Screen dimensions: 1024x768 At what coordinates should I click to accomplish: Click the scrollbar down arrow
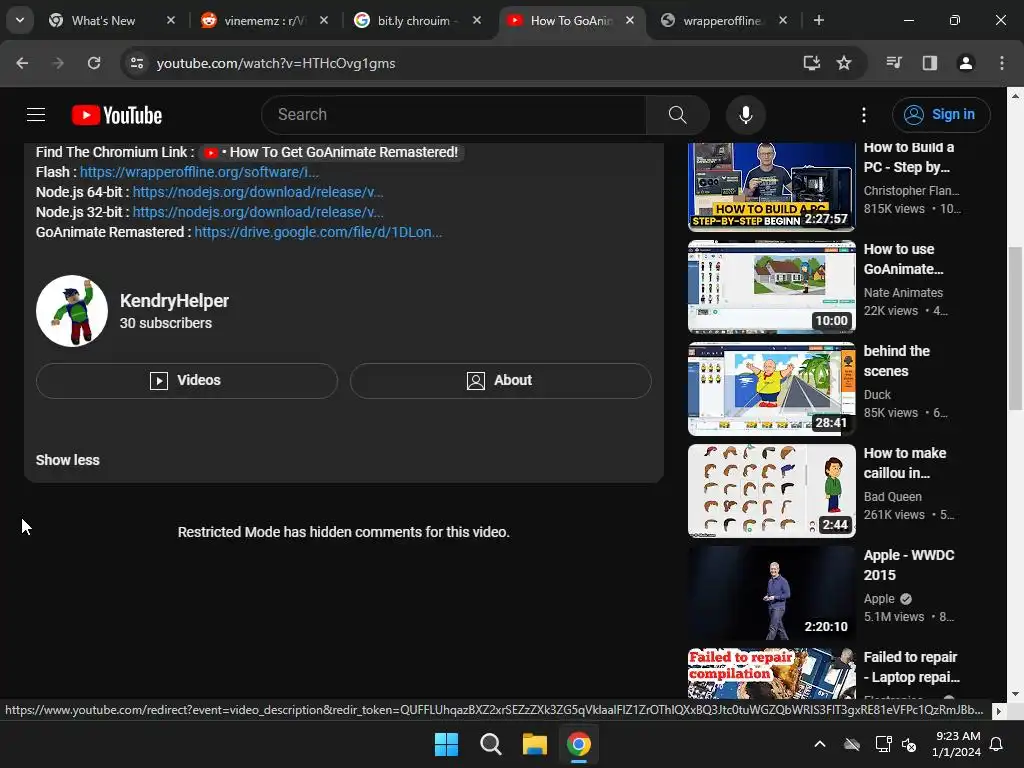[1015, 694]
